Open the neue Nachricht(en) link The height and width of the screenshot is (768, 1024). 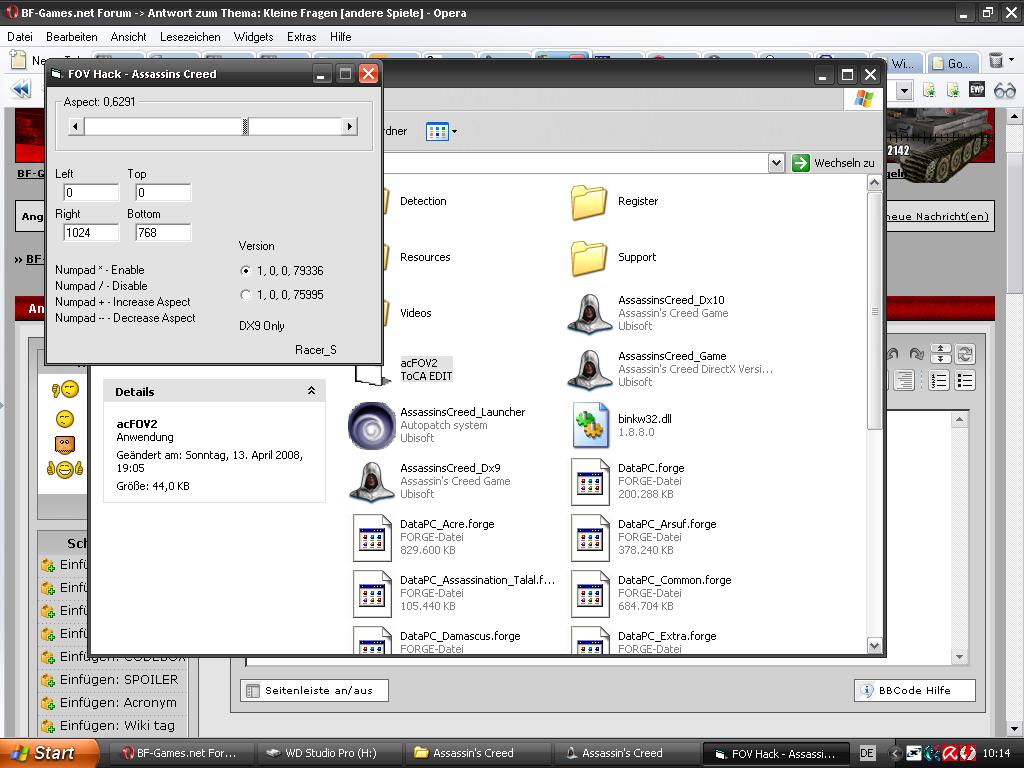[x=937, y=216]
